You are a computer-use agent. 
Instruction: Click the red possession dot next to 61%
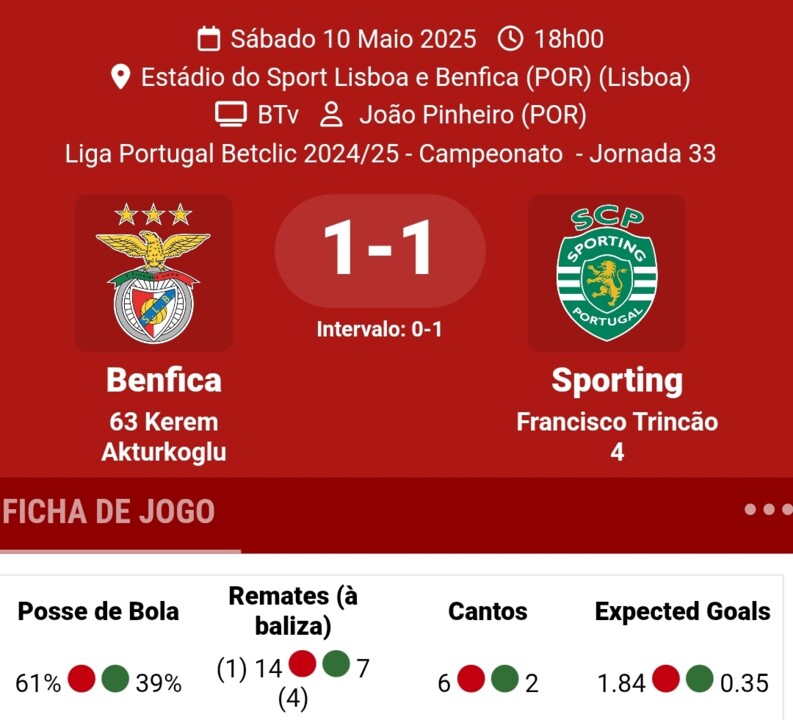click(83, 681)
